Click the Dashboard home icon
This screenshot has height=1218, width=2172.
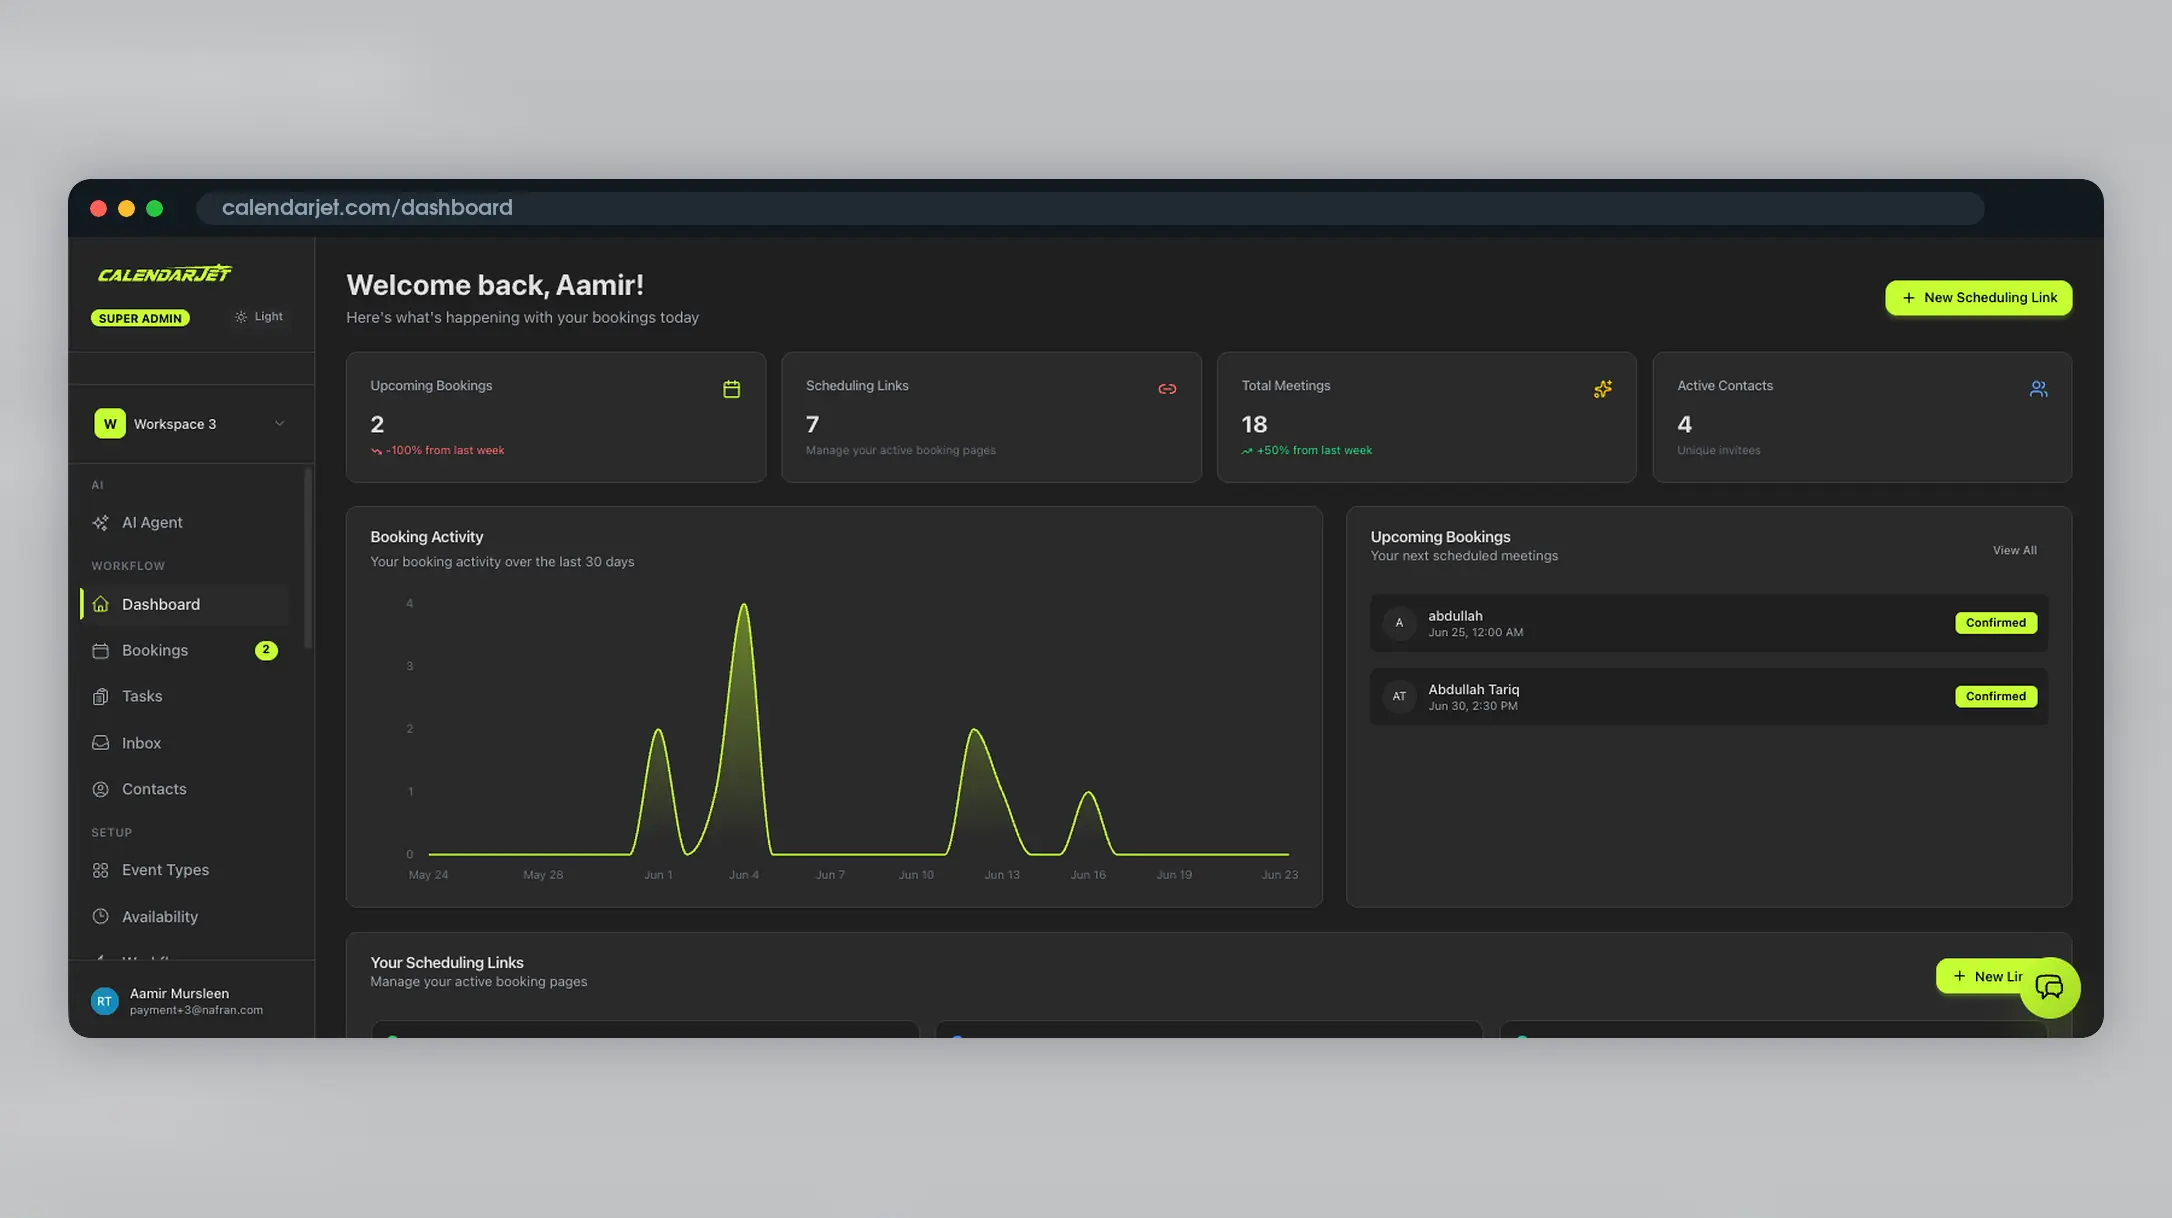[x=100, y=604]
